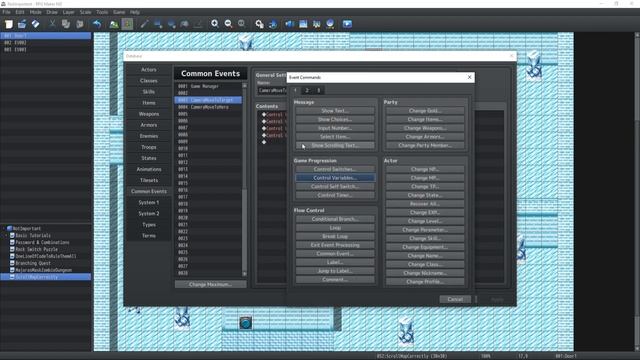Open the Sound Test icon
This screenshot has height=360, width=640.
[x=289, y=24]
